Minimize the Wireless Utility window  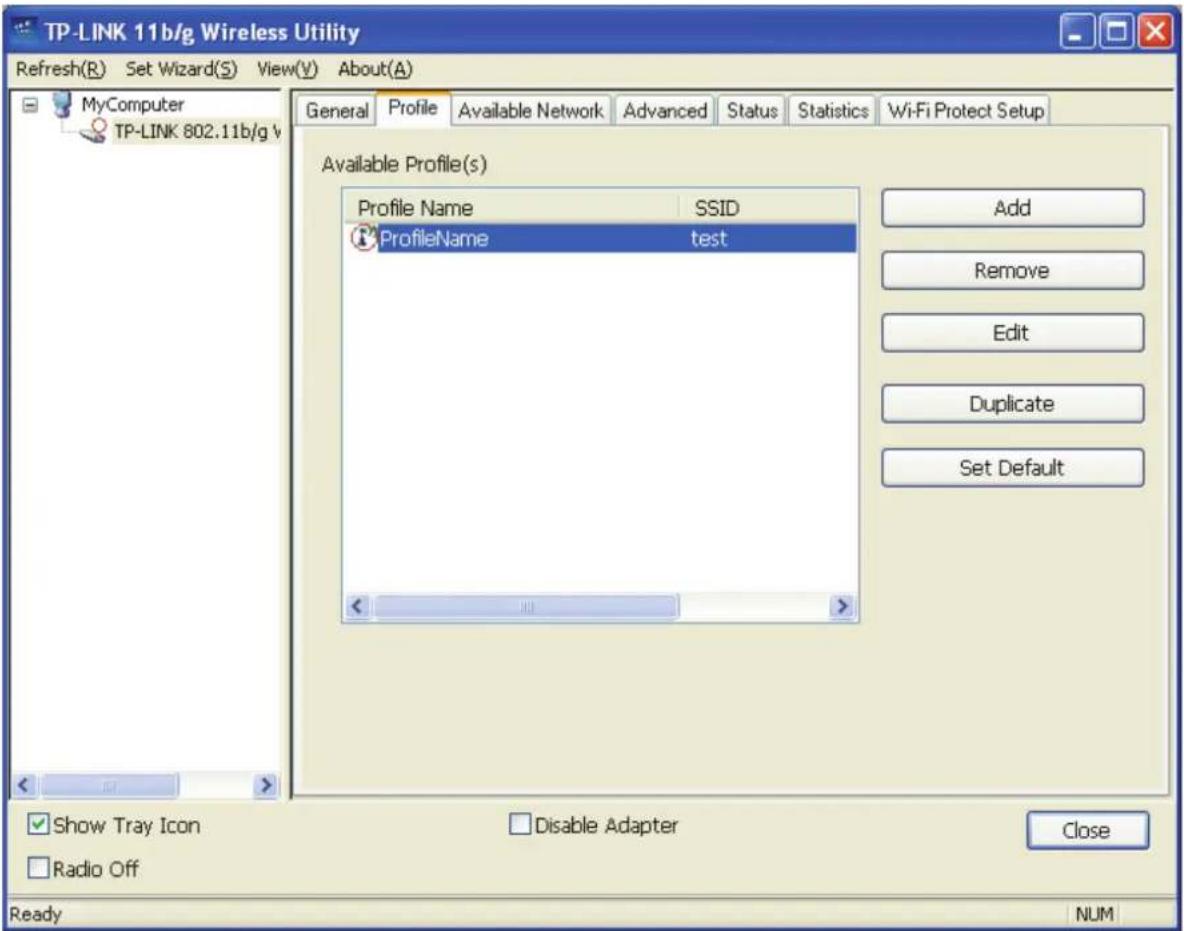click(x=1078, y=32)
